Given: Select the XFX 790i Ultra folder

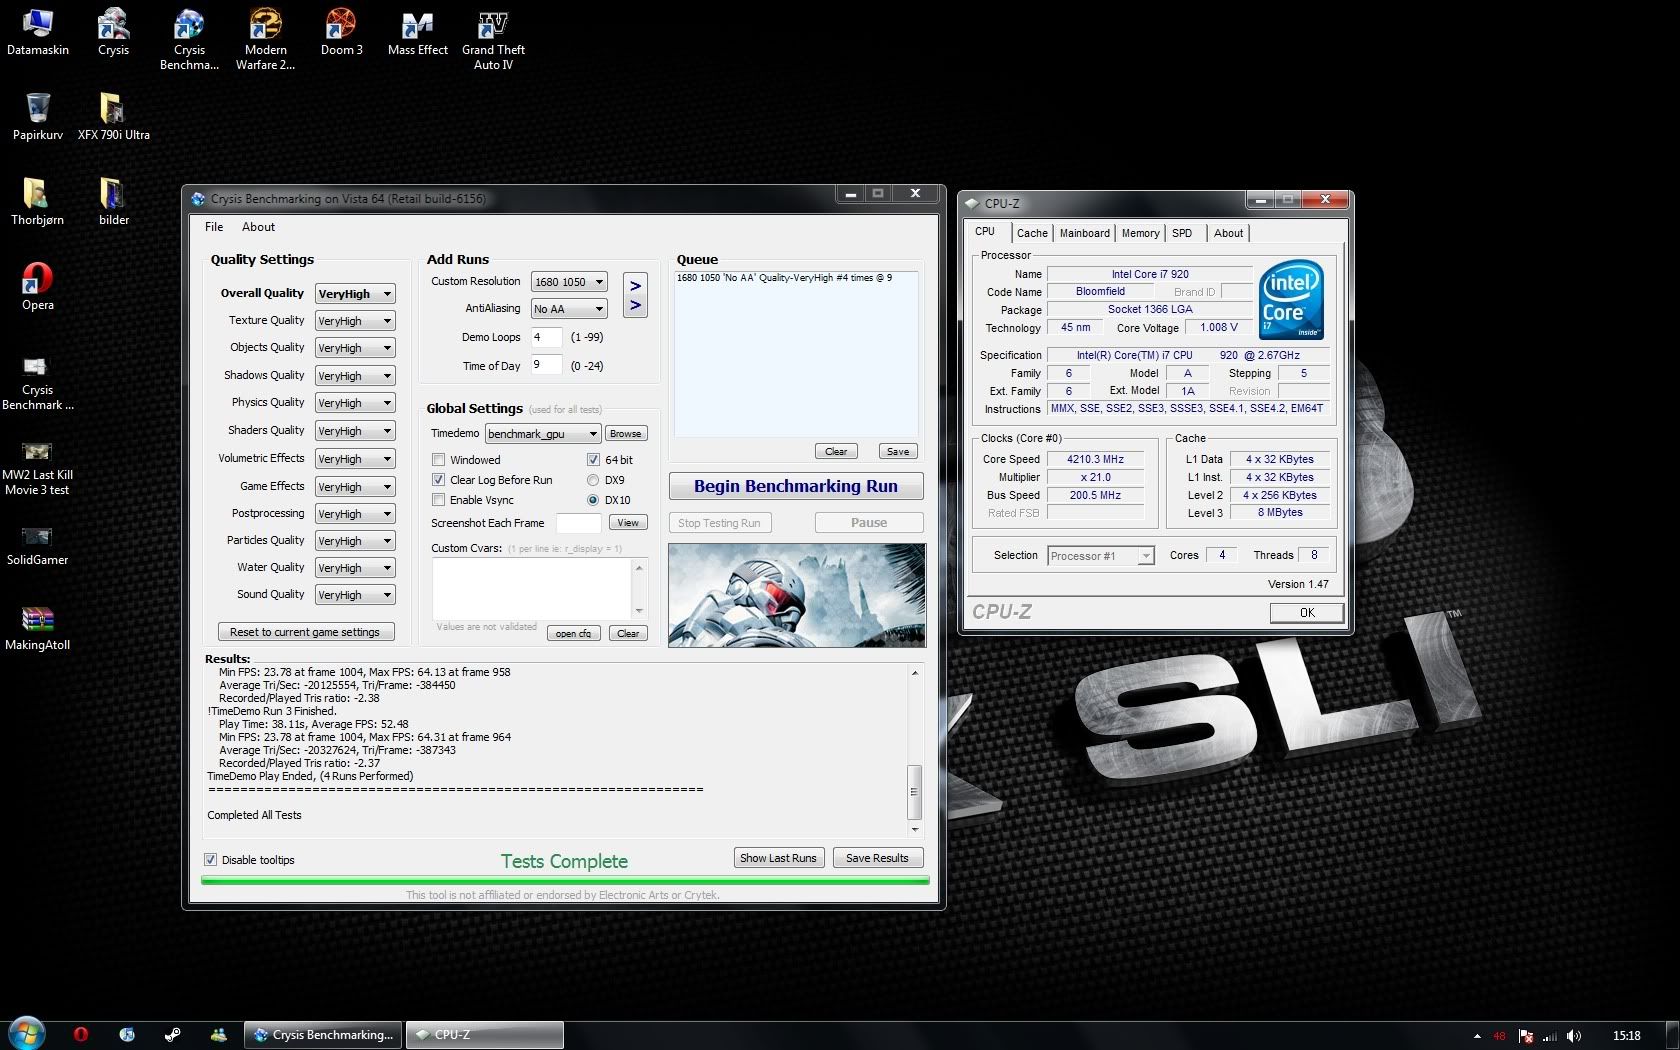Looking at the screenshot, I should coord(113,116).
